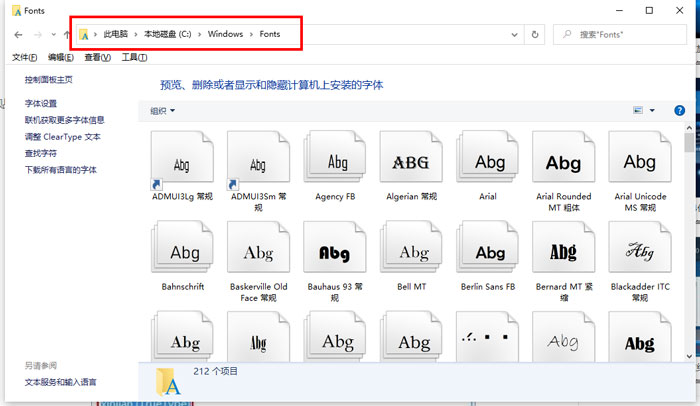
Task: Open the 文件(F) menu
Action: (24, 57)
